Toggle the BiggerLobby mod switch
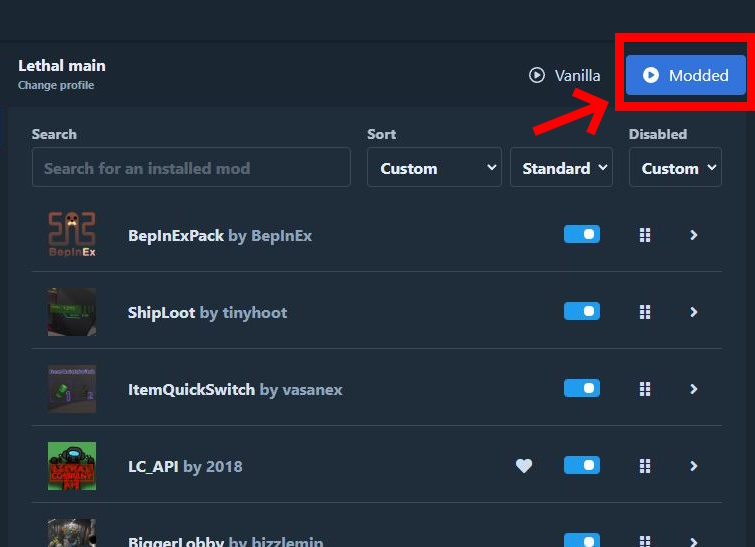755x547 pixels. 582,540
